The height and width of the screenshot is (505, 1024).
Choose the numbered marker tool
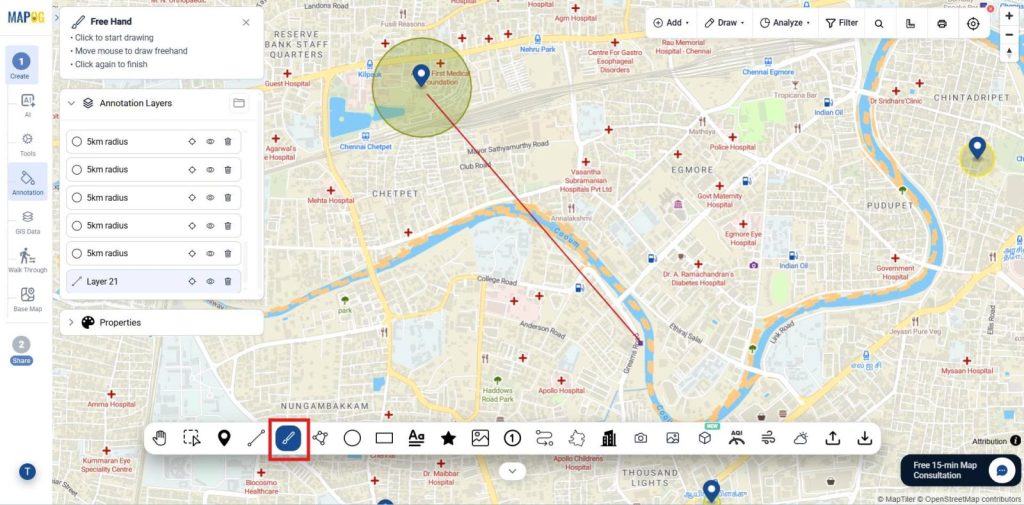coord(512,438)
